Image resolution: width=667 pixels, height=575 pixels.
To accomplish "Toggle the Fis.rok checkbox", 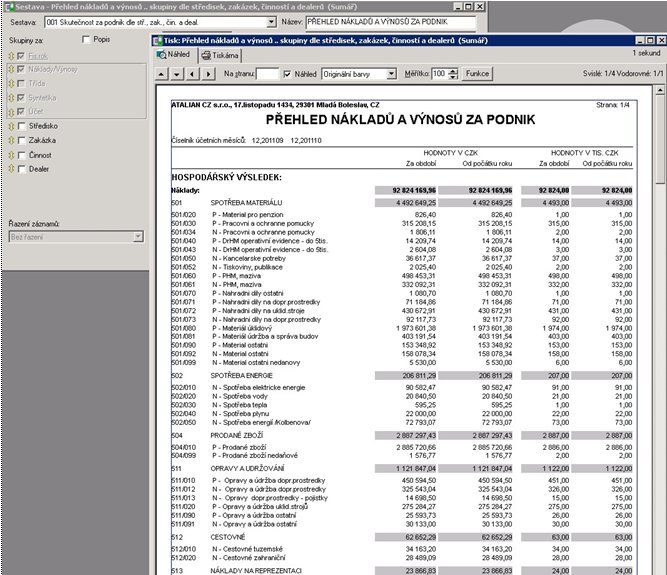I will coord(21,56).
